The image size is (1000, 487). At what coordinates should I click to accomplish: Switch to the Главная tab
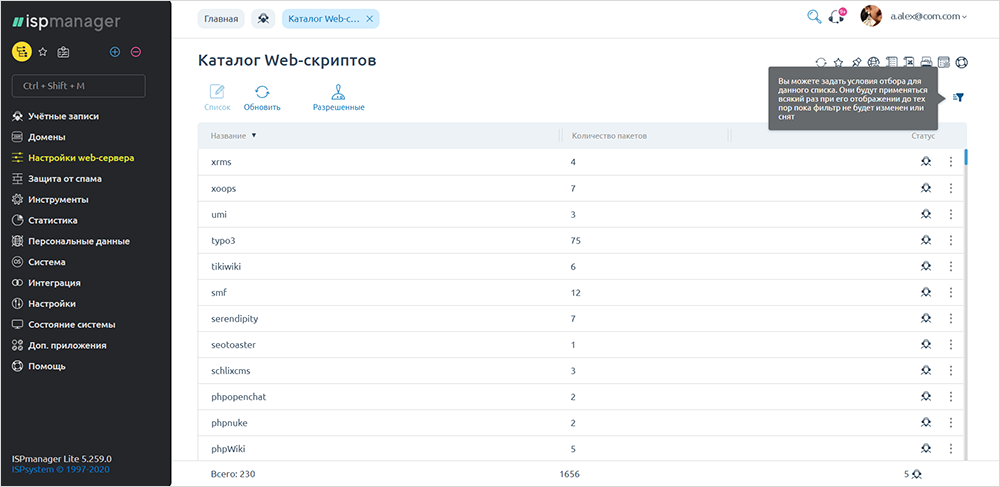[221, 19]
